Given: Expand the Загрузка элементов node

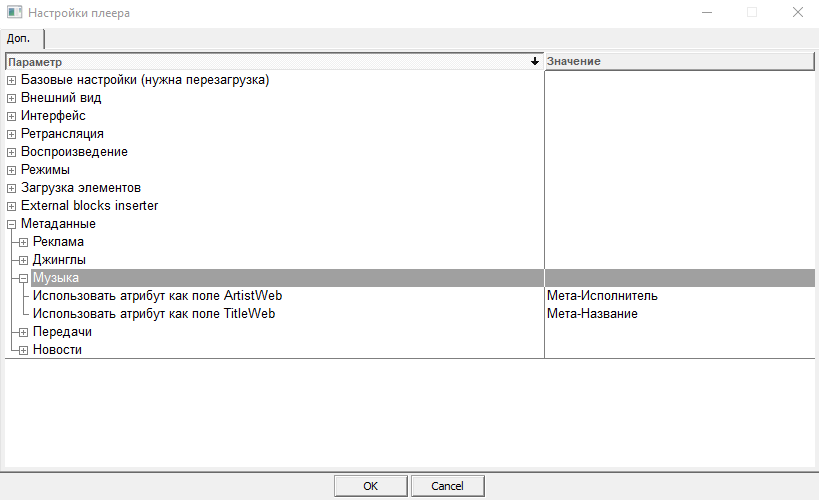Looking at the screenshot, I should click(x=12, y=188).
